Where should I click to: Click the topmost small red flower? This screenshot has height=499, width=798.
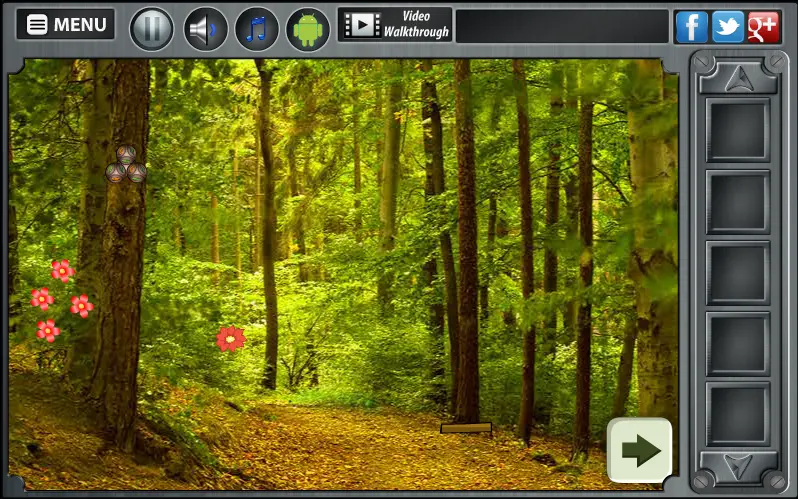[x=63, y=271]
